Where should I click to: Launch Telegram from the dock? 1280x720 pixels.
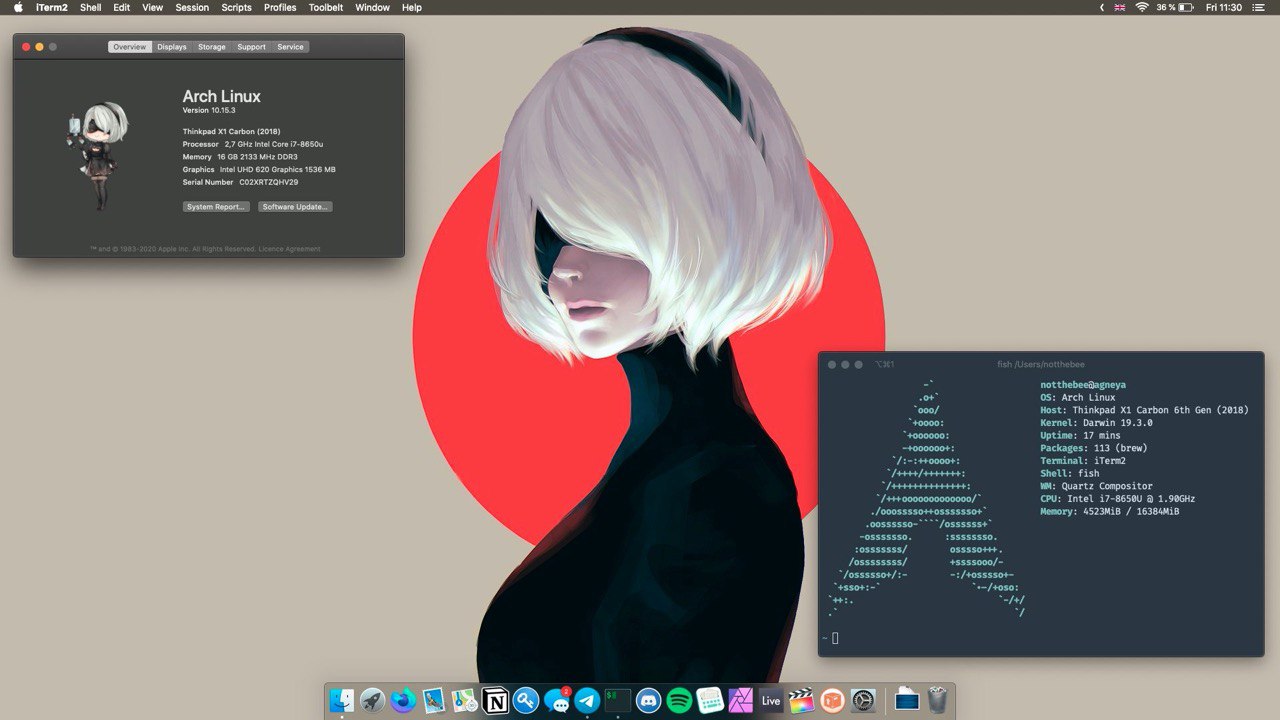point(587,701)
